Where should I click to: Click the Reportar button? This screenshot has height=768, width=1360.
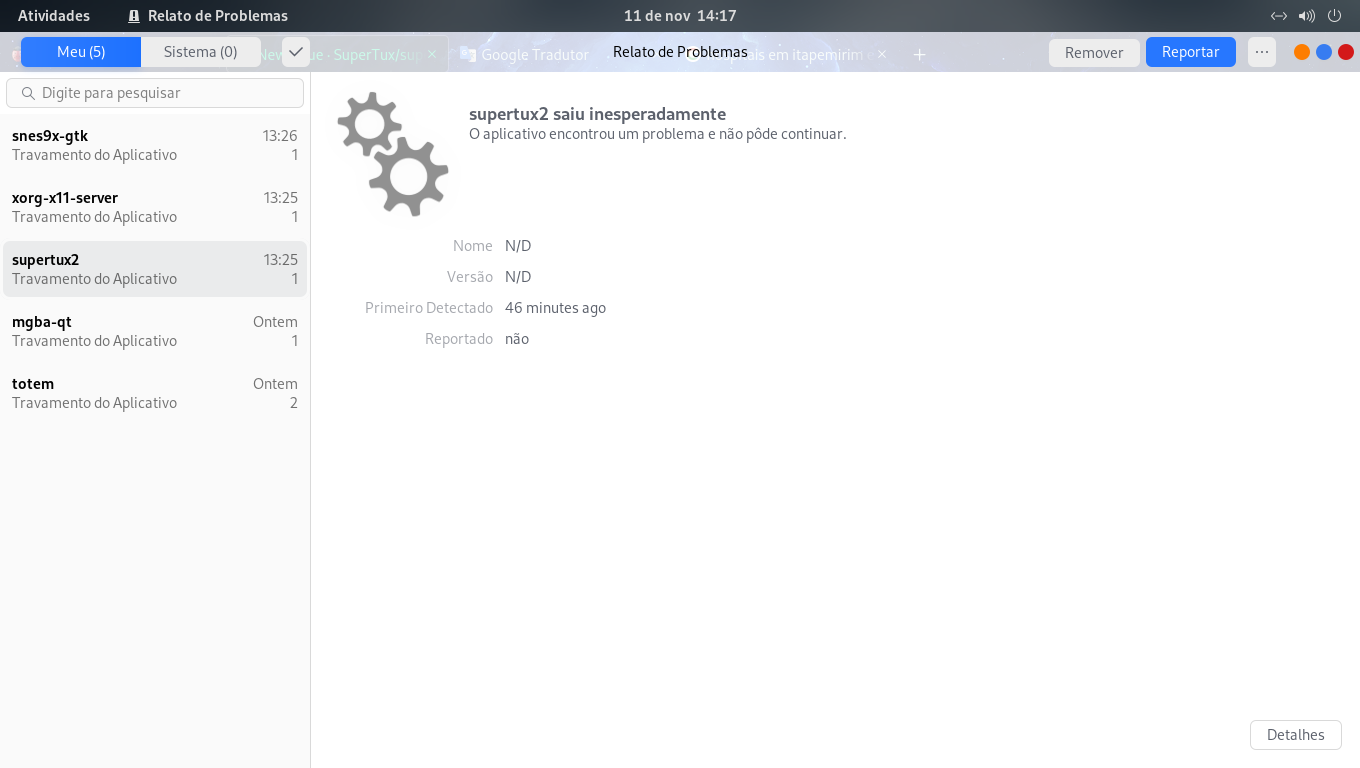coord(1190,52)
